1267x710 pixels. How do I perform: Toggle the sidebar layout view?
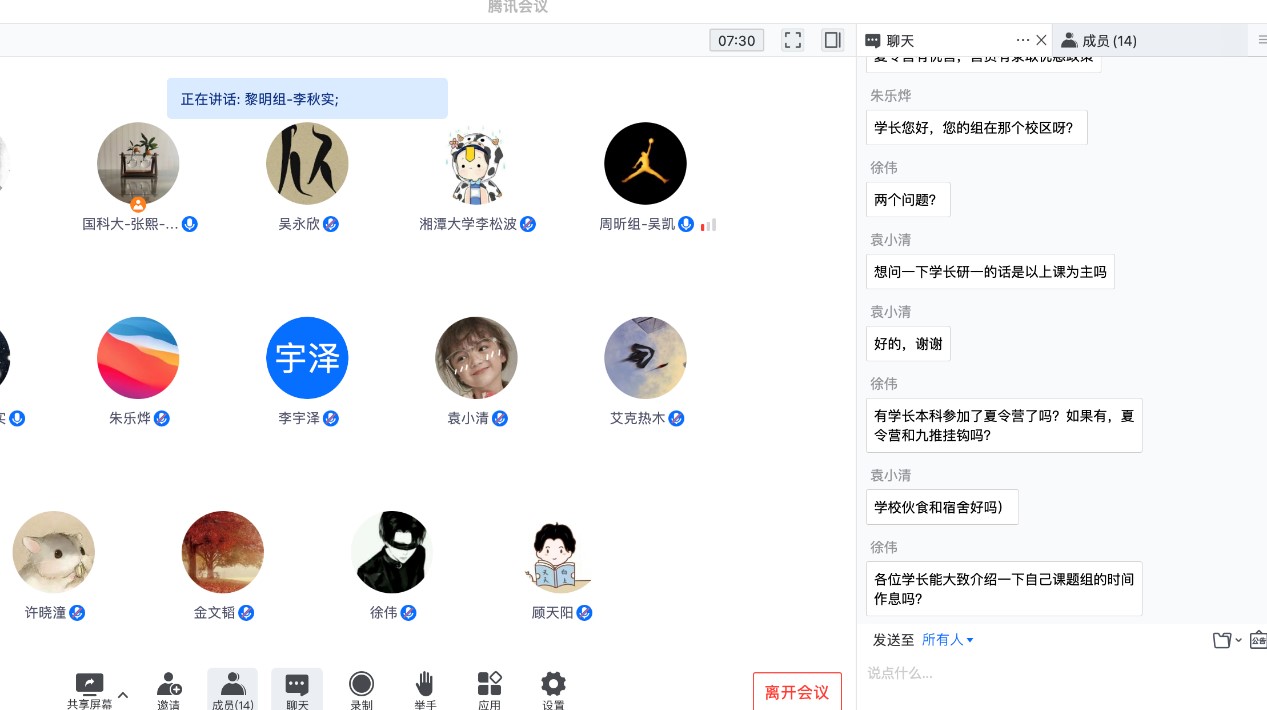(832, 40)
